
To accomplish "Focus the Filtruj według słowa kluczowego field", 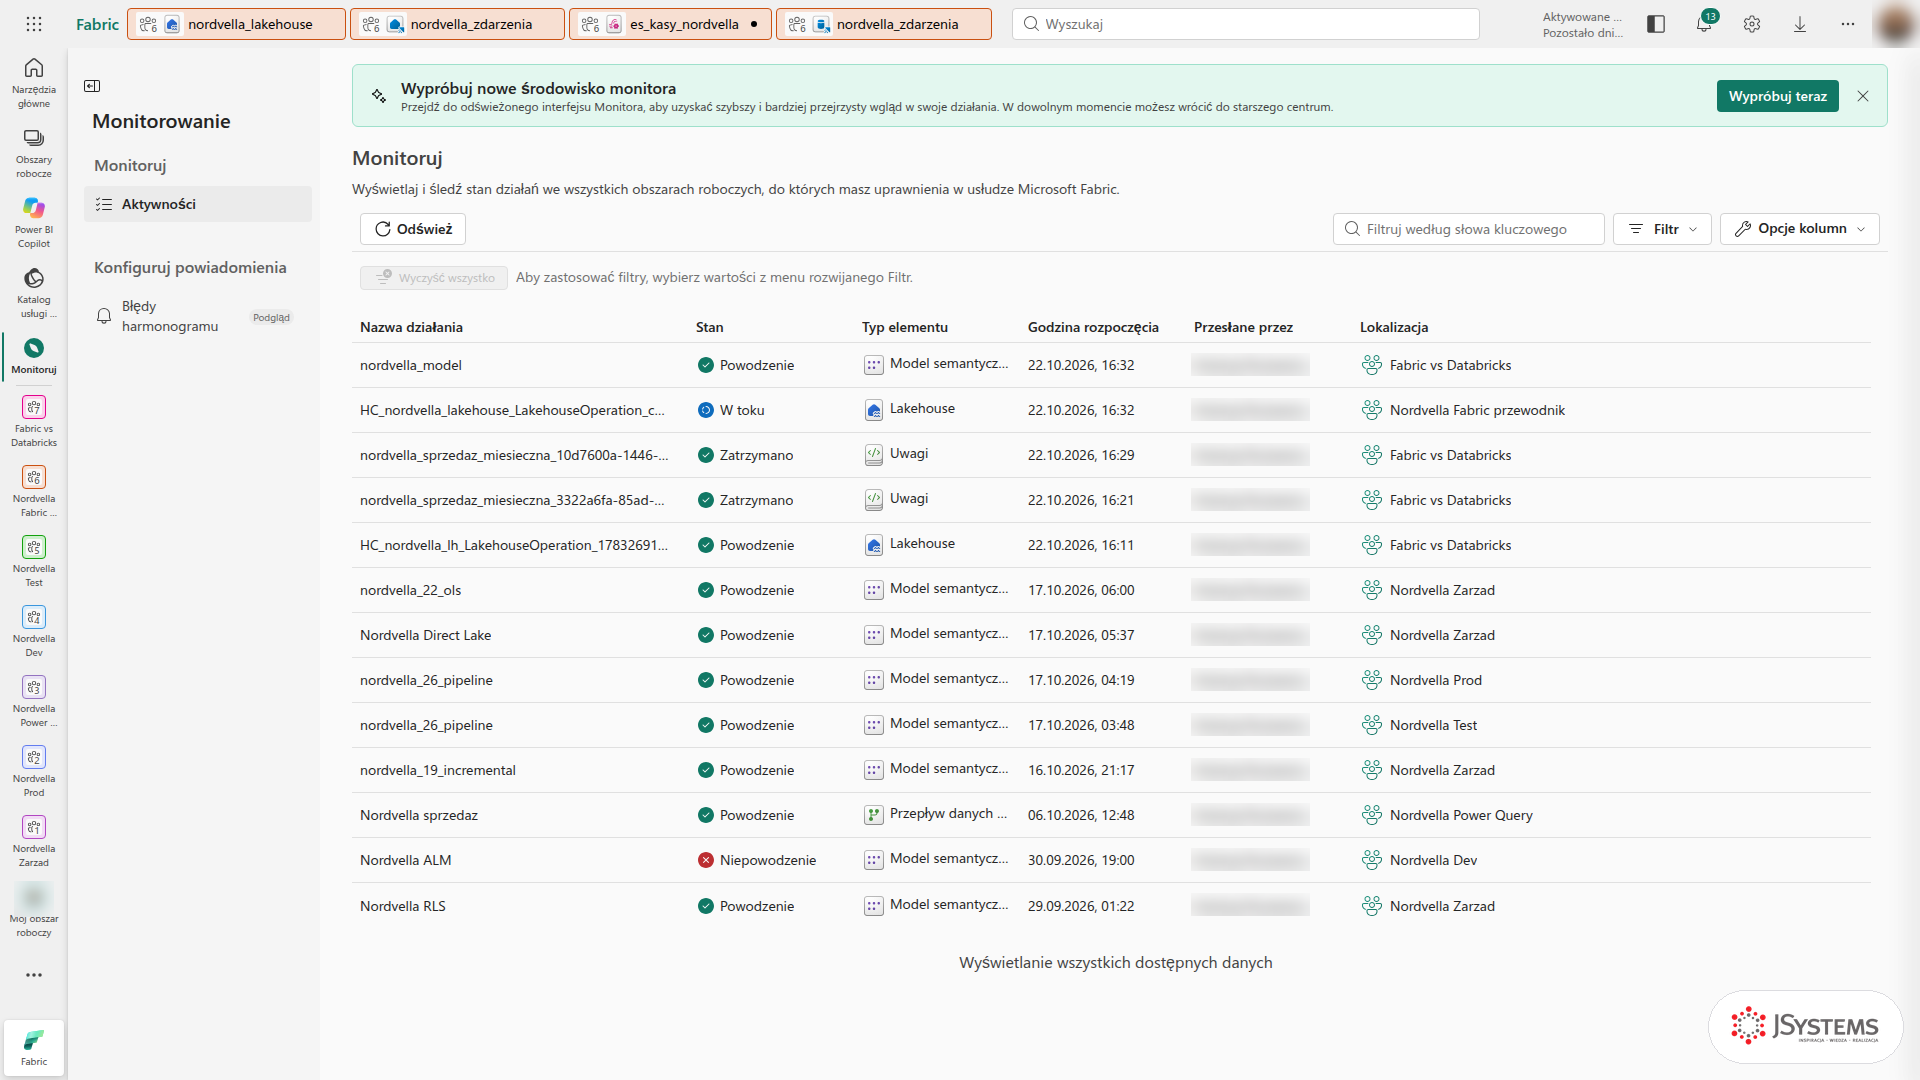I will click(x=1468, y=229).
